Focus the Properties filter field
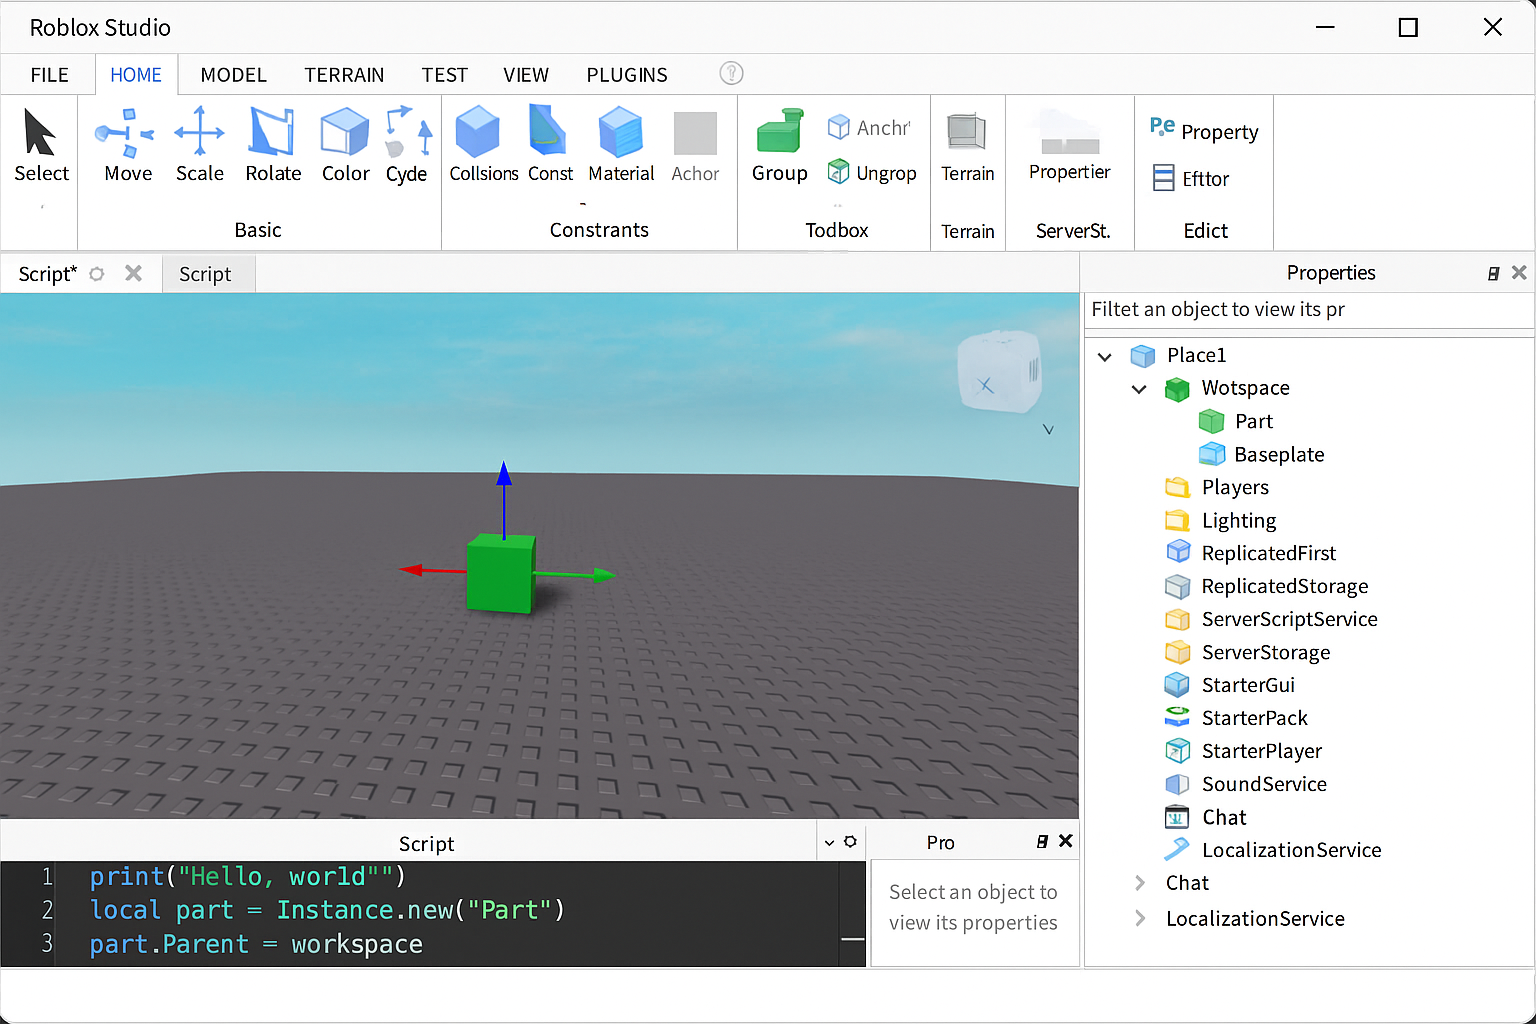Viewport: 1536px width, 1024px height. [x=1309, y=309]
